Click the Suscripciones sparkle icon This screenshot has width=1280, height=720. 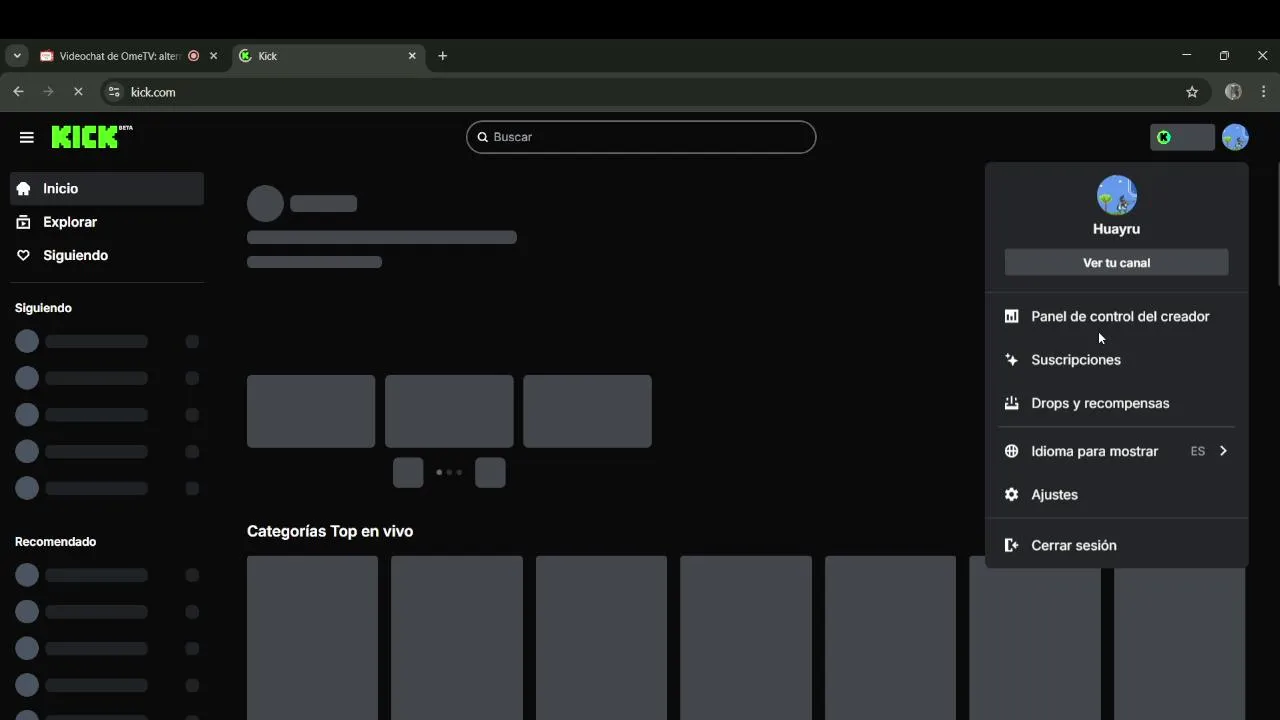pos(1011,360)
